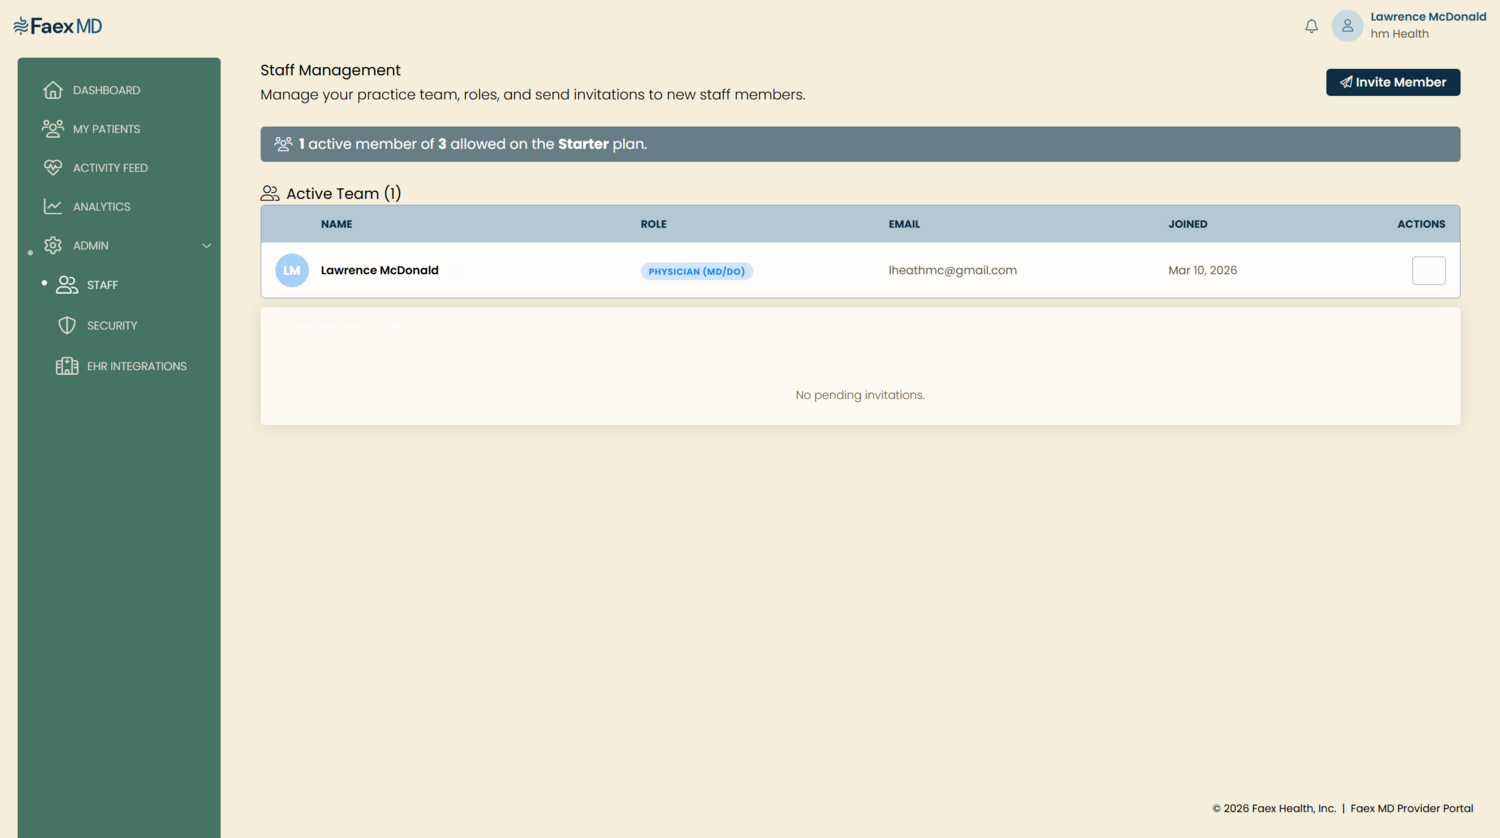Select the Activity Feed heartbeat icon

[53, 168]
